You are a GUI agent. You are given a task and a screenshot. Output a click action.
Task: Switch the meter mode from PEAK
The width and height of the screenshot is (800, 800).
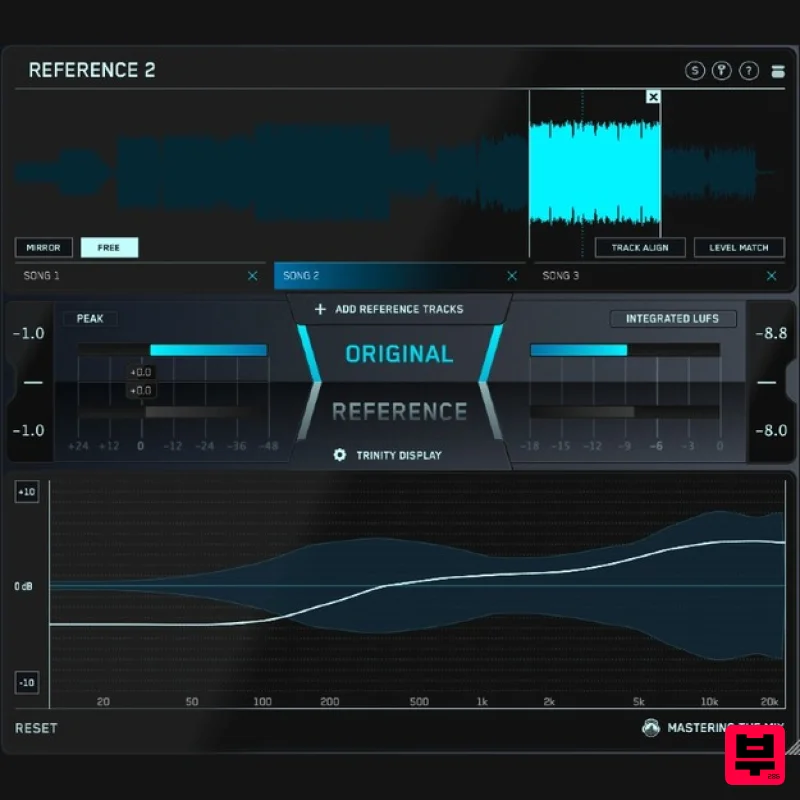coord(90,318)
